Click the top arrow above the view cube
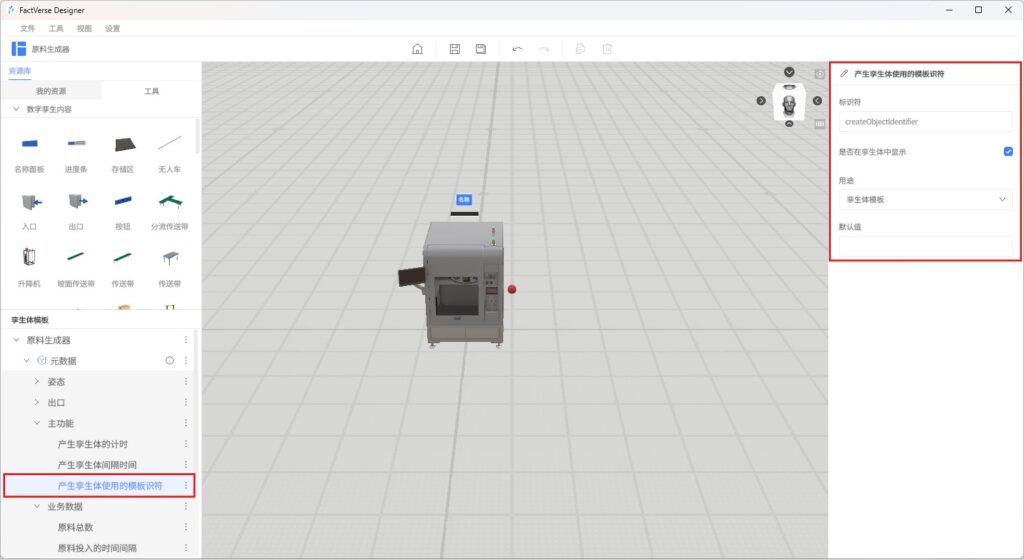The height and width of the screenshot is (559, 1024). click(x=789, y=72)
